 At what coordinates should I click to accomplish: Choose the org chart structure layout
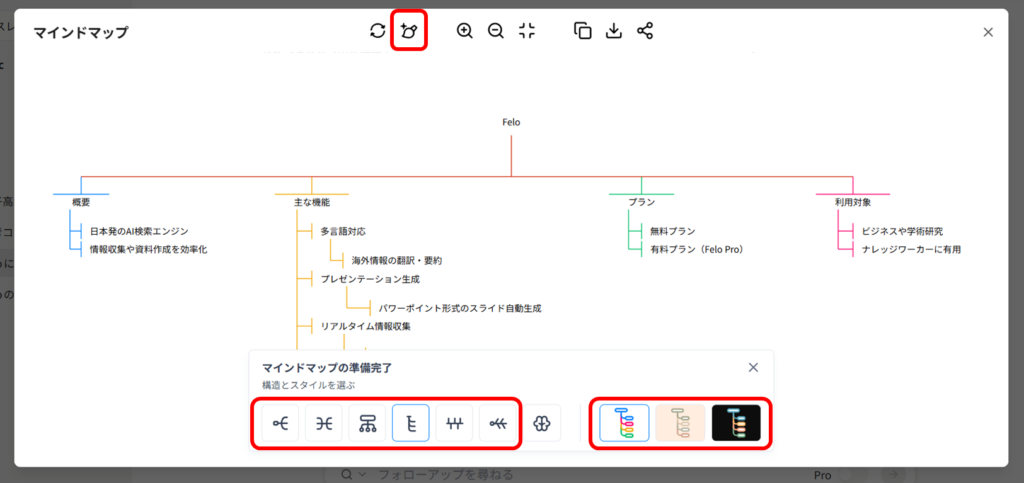[x=367, y=424]
